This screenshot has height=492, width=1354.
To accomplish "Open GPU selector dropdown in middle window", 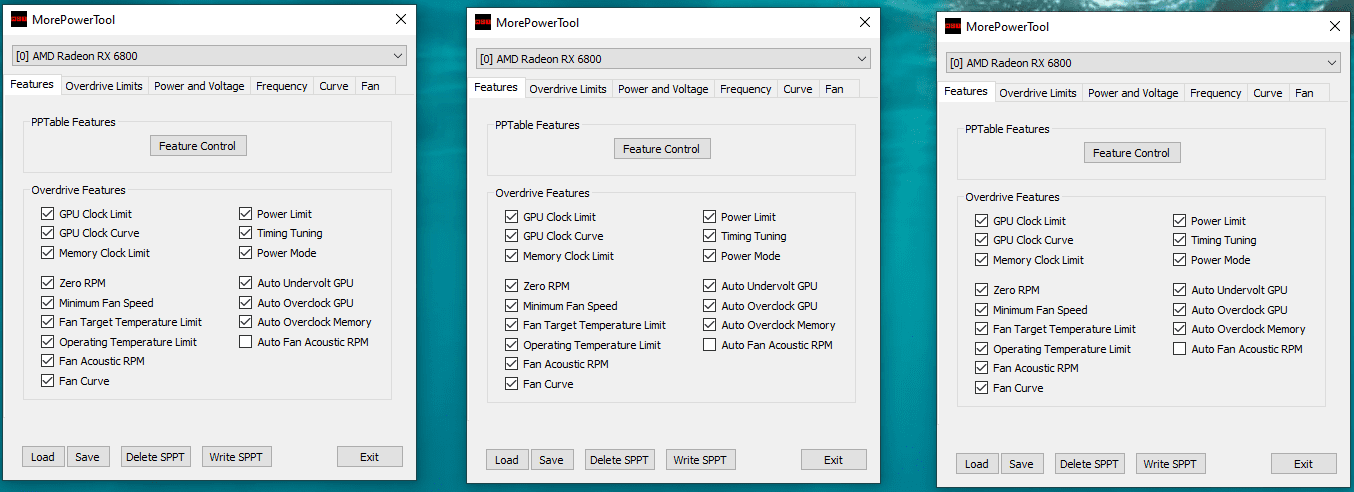I will click(x=673, y=59).
